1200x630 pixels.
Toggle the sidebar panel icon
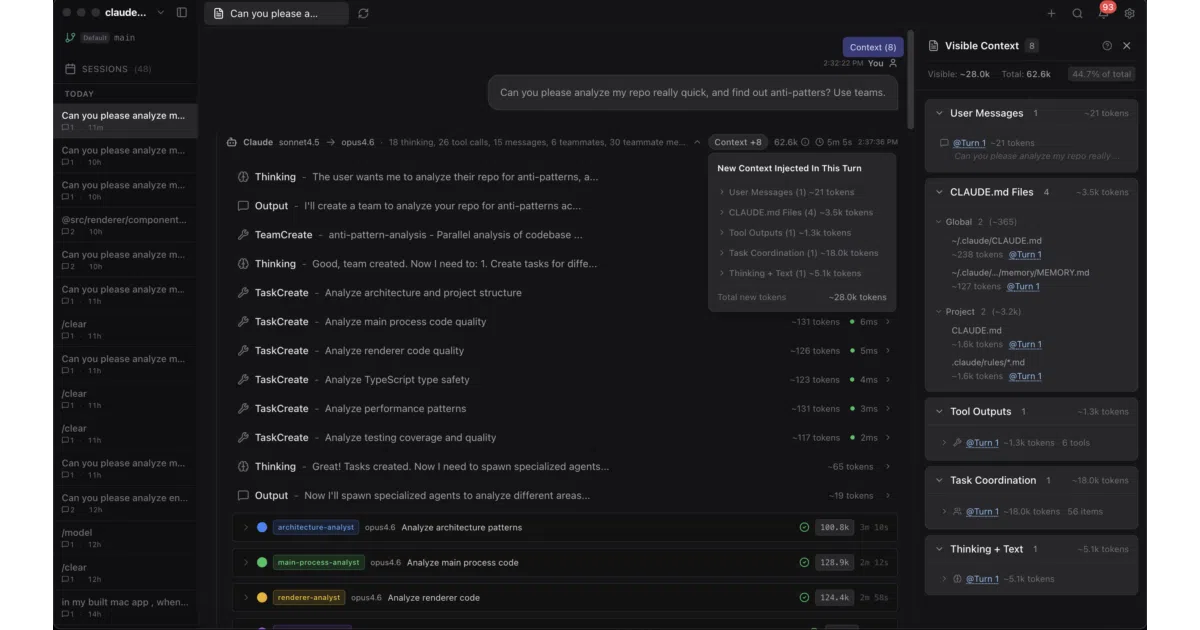(x=181, y=13)
